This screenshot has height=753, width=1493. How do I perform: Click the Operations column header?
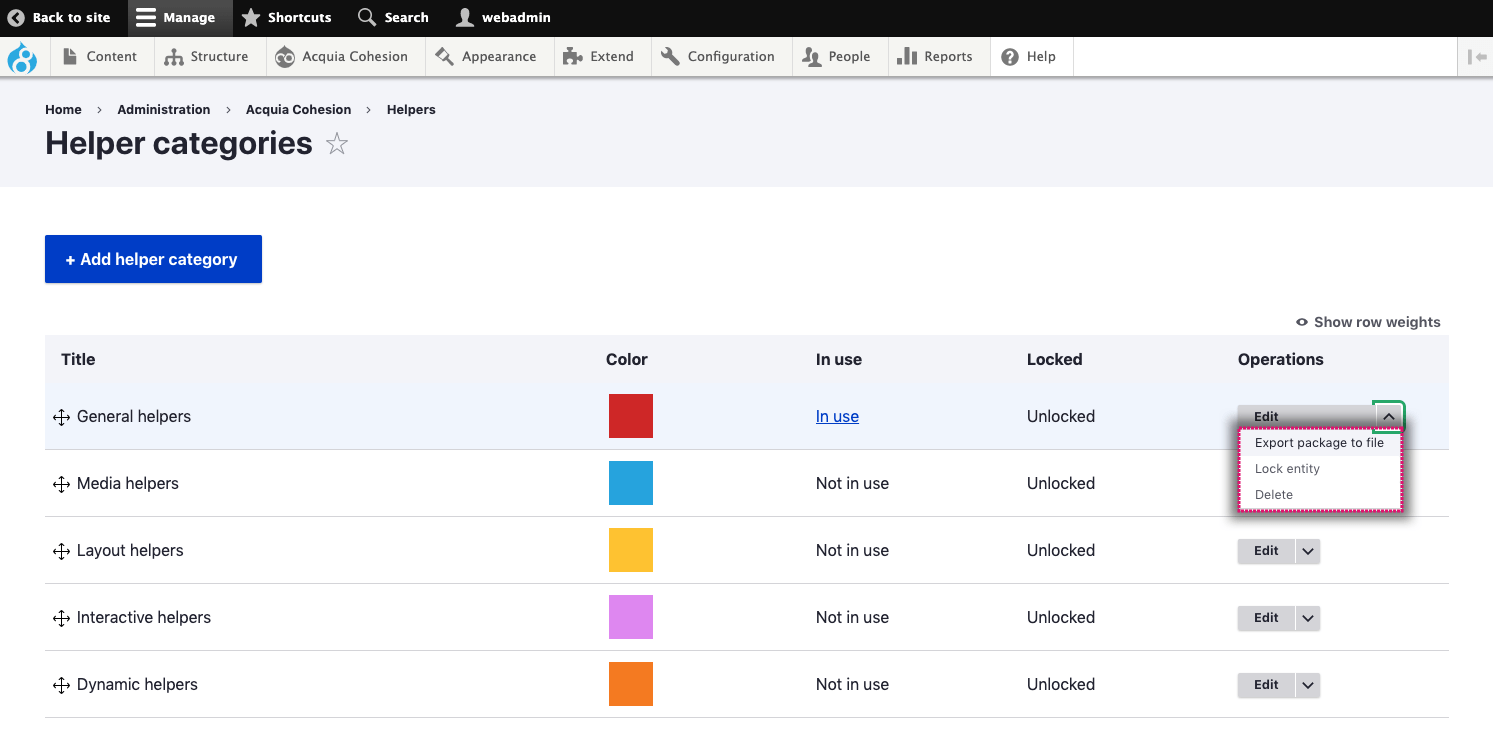coord(1280,359)
